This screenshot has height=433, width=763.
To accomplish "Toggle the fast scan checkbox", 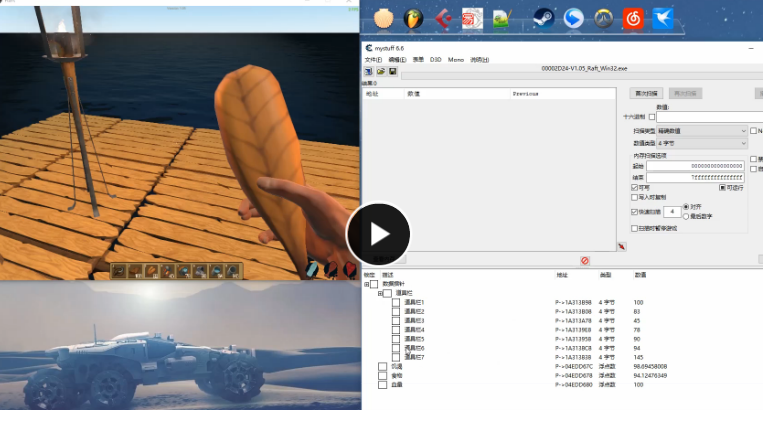I will point(635,212).
